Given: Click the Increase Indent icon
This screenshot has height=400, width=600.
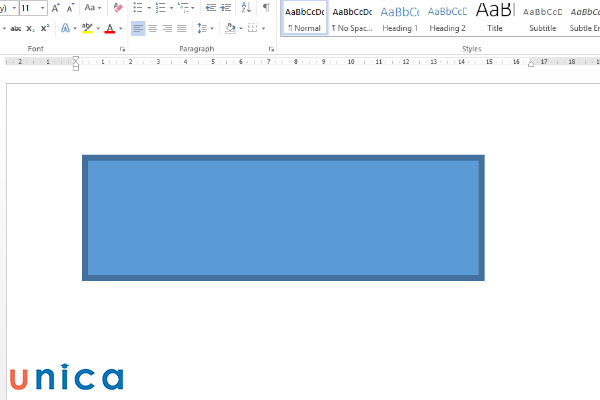Looking at the screenshot, I should pos(226,8).
